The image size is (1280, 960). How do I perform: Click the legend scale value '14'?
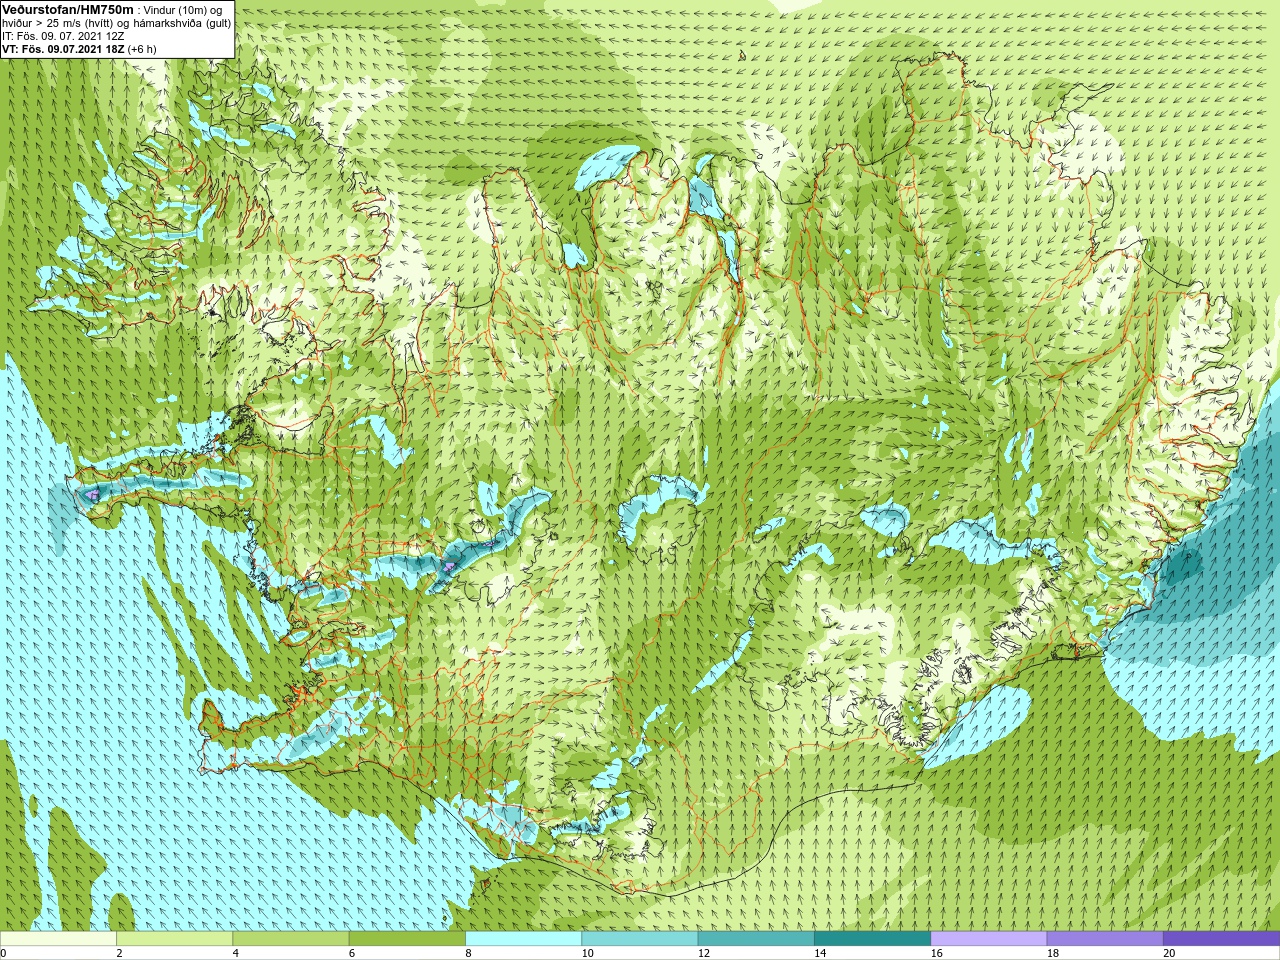(820, 953)
